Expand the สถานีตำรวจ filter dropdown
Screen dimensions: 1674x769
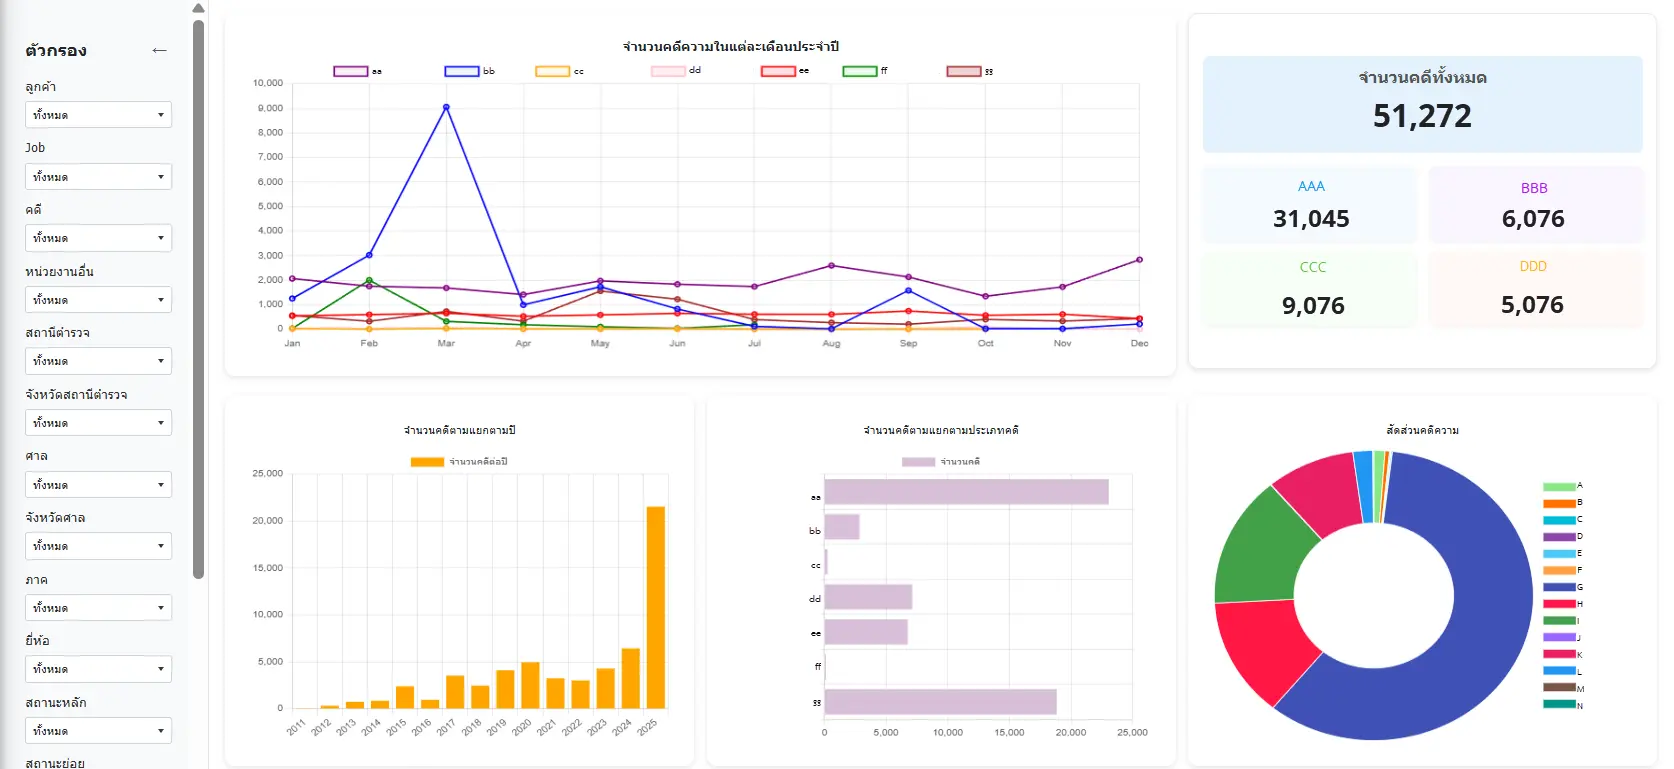tap(98, 361)
